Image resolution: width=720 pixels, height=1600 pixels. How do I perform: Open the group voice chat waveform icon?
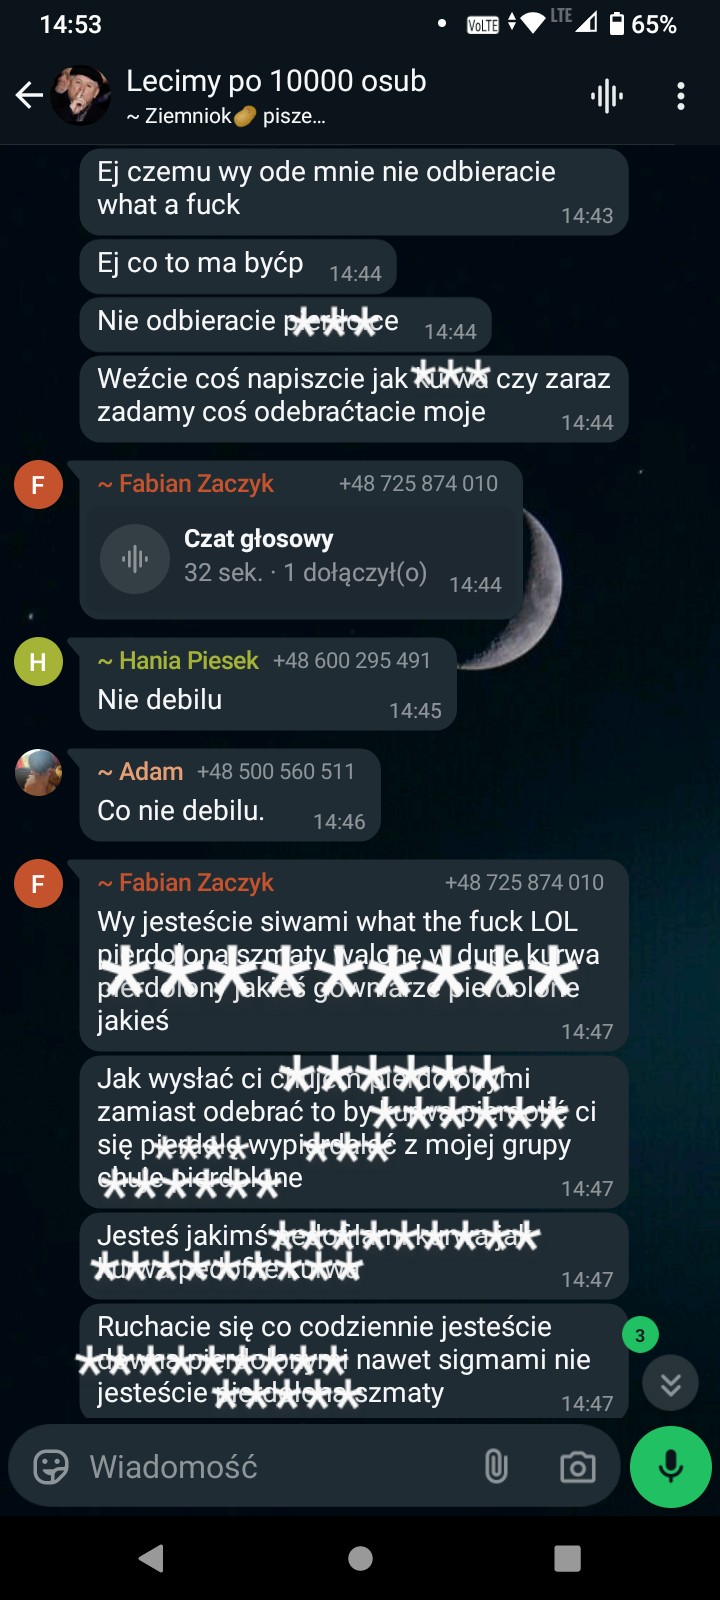point(606,96)
